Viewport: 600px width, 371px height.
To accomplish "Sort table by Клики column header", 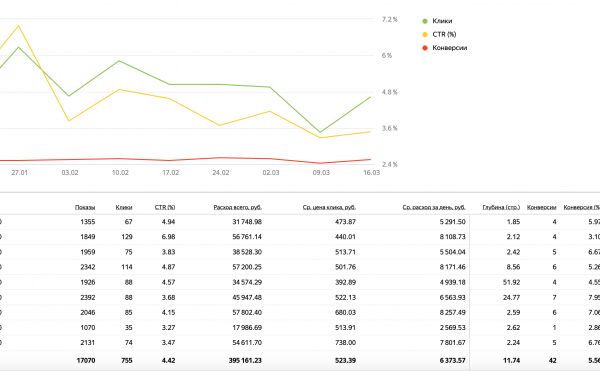I will pyautogui.click(x=124, y=207).
